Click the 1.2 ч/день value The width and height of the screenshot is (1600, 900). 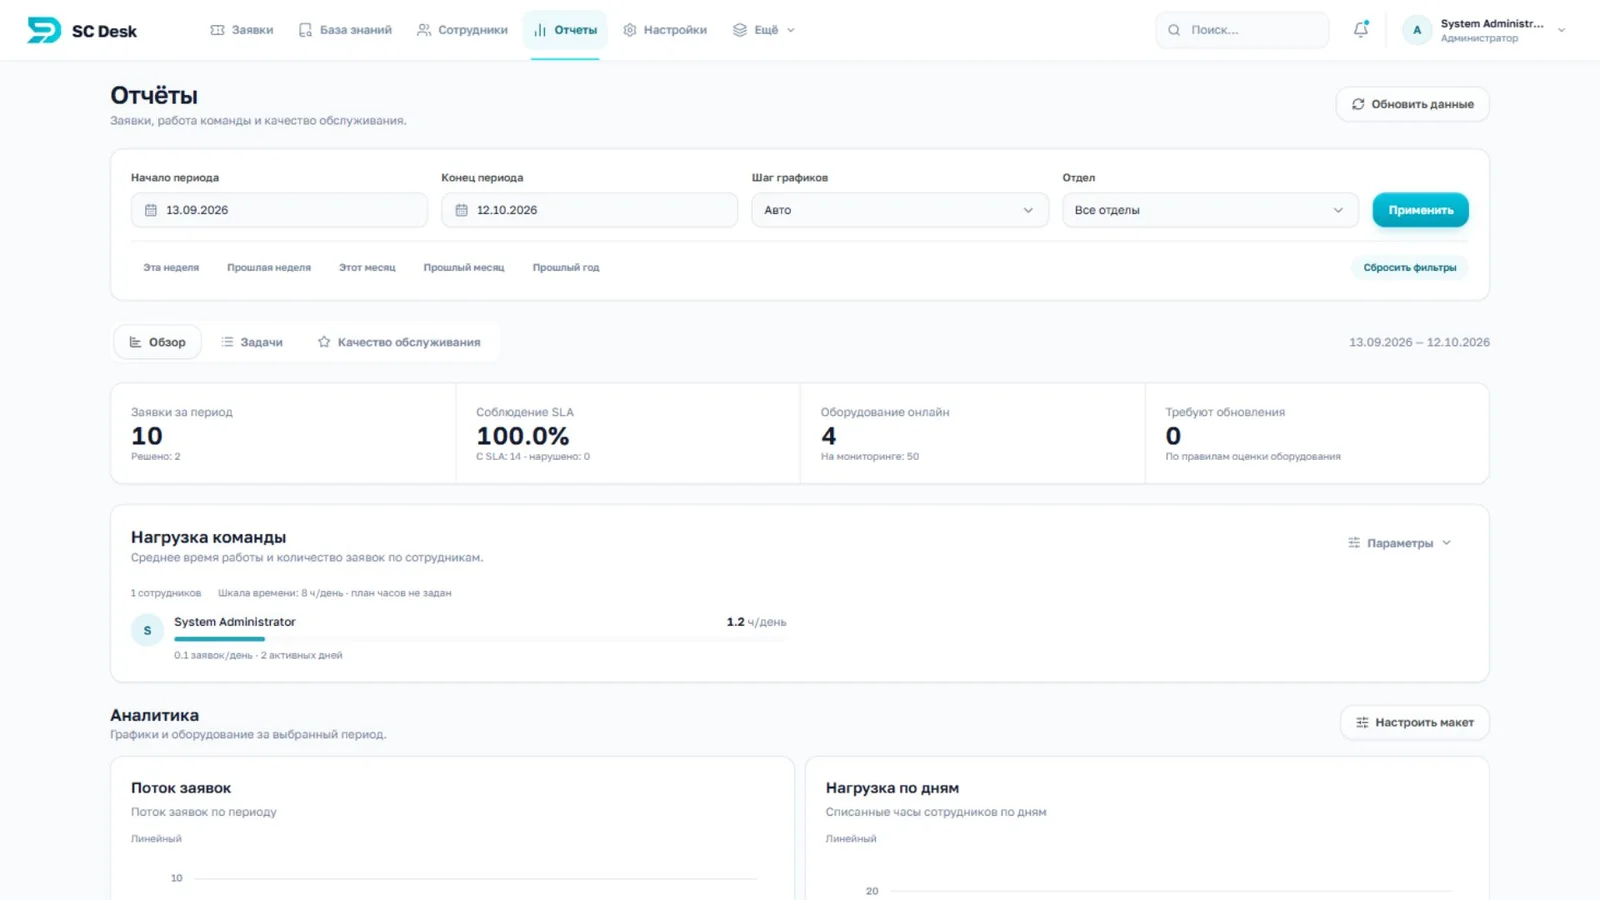[x=756, y=622]
